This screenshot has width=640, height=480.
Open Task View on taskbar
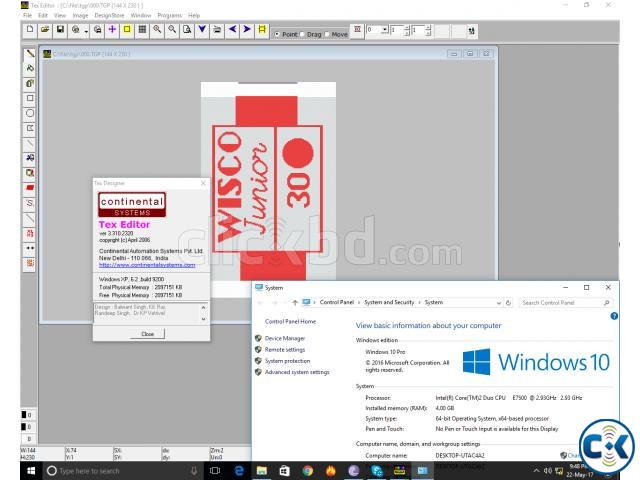coord(215,471)
